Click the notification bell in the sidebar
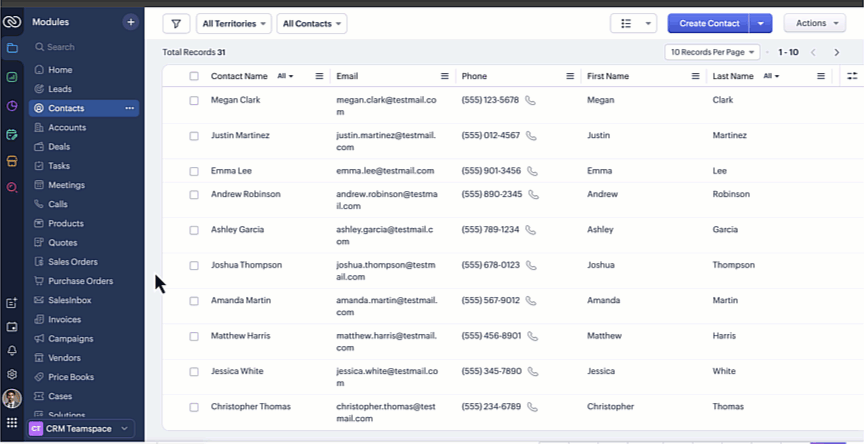The width and height of the screenshot is (864, 444). click(x=12, y=350)
